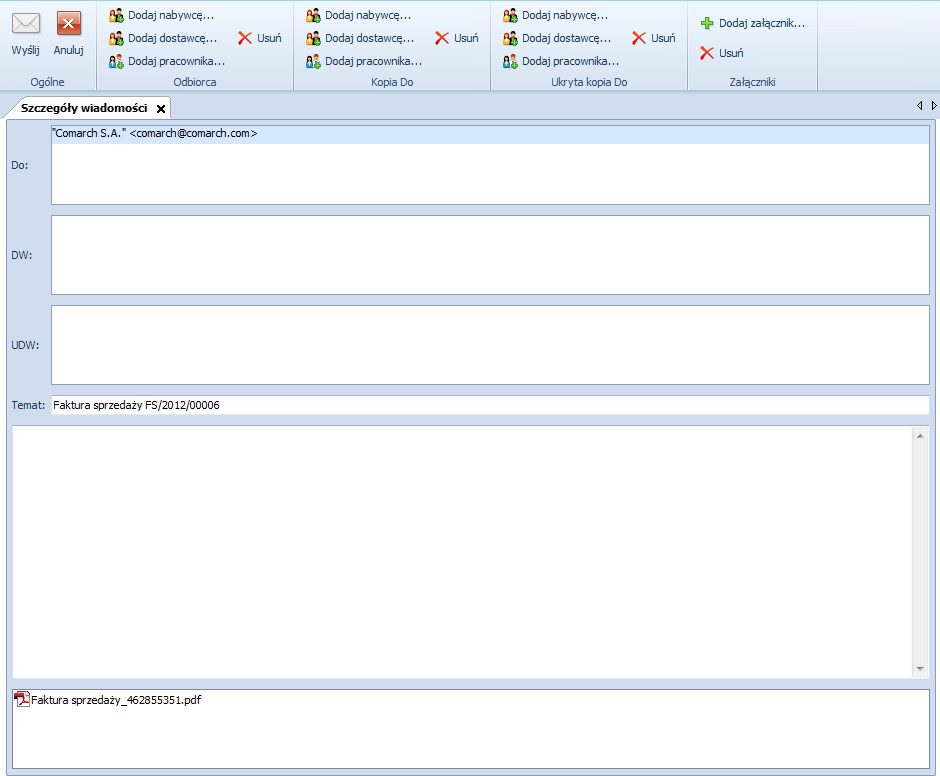Click inside the UDW recipients field

pos(490,345)
